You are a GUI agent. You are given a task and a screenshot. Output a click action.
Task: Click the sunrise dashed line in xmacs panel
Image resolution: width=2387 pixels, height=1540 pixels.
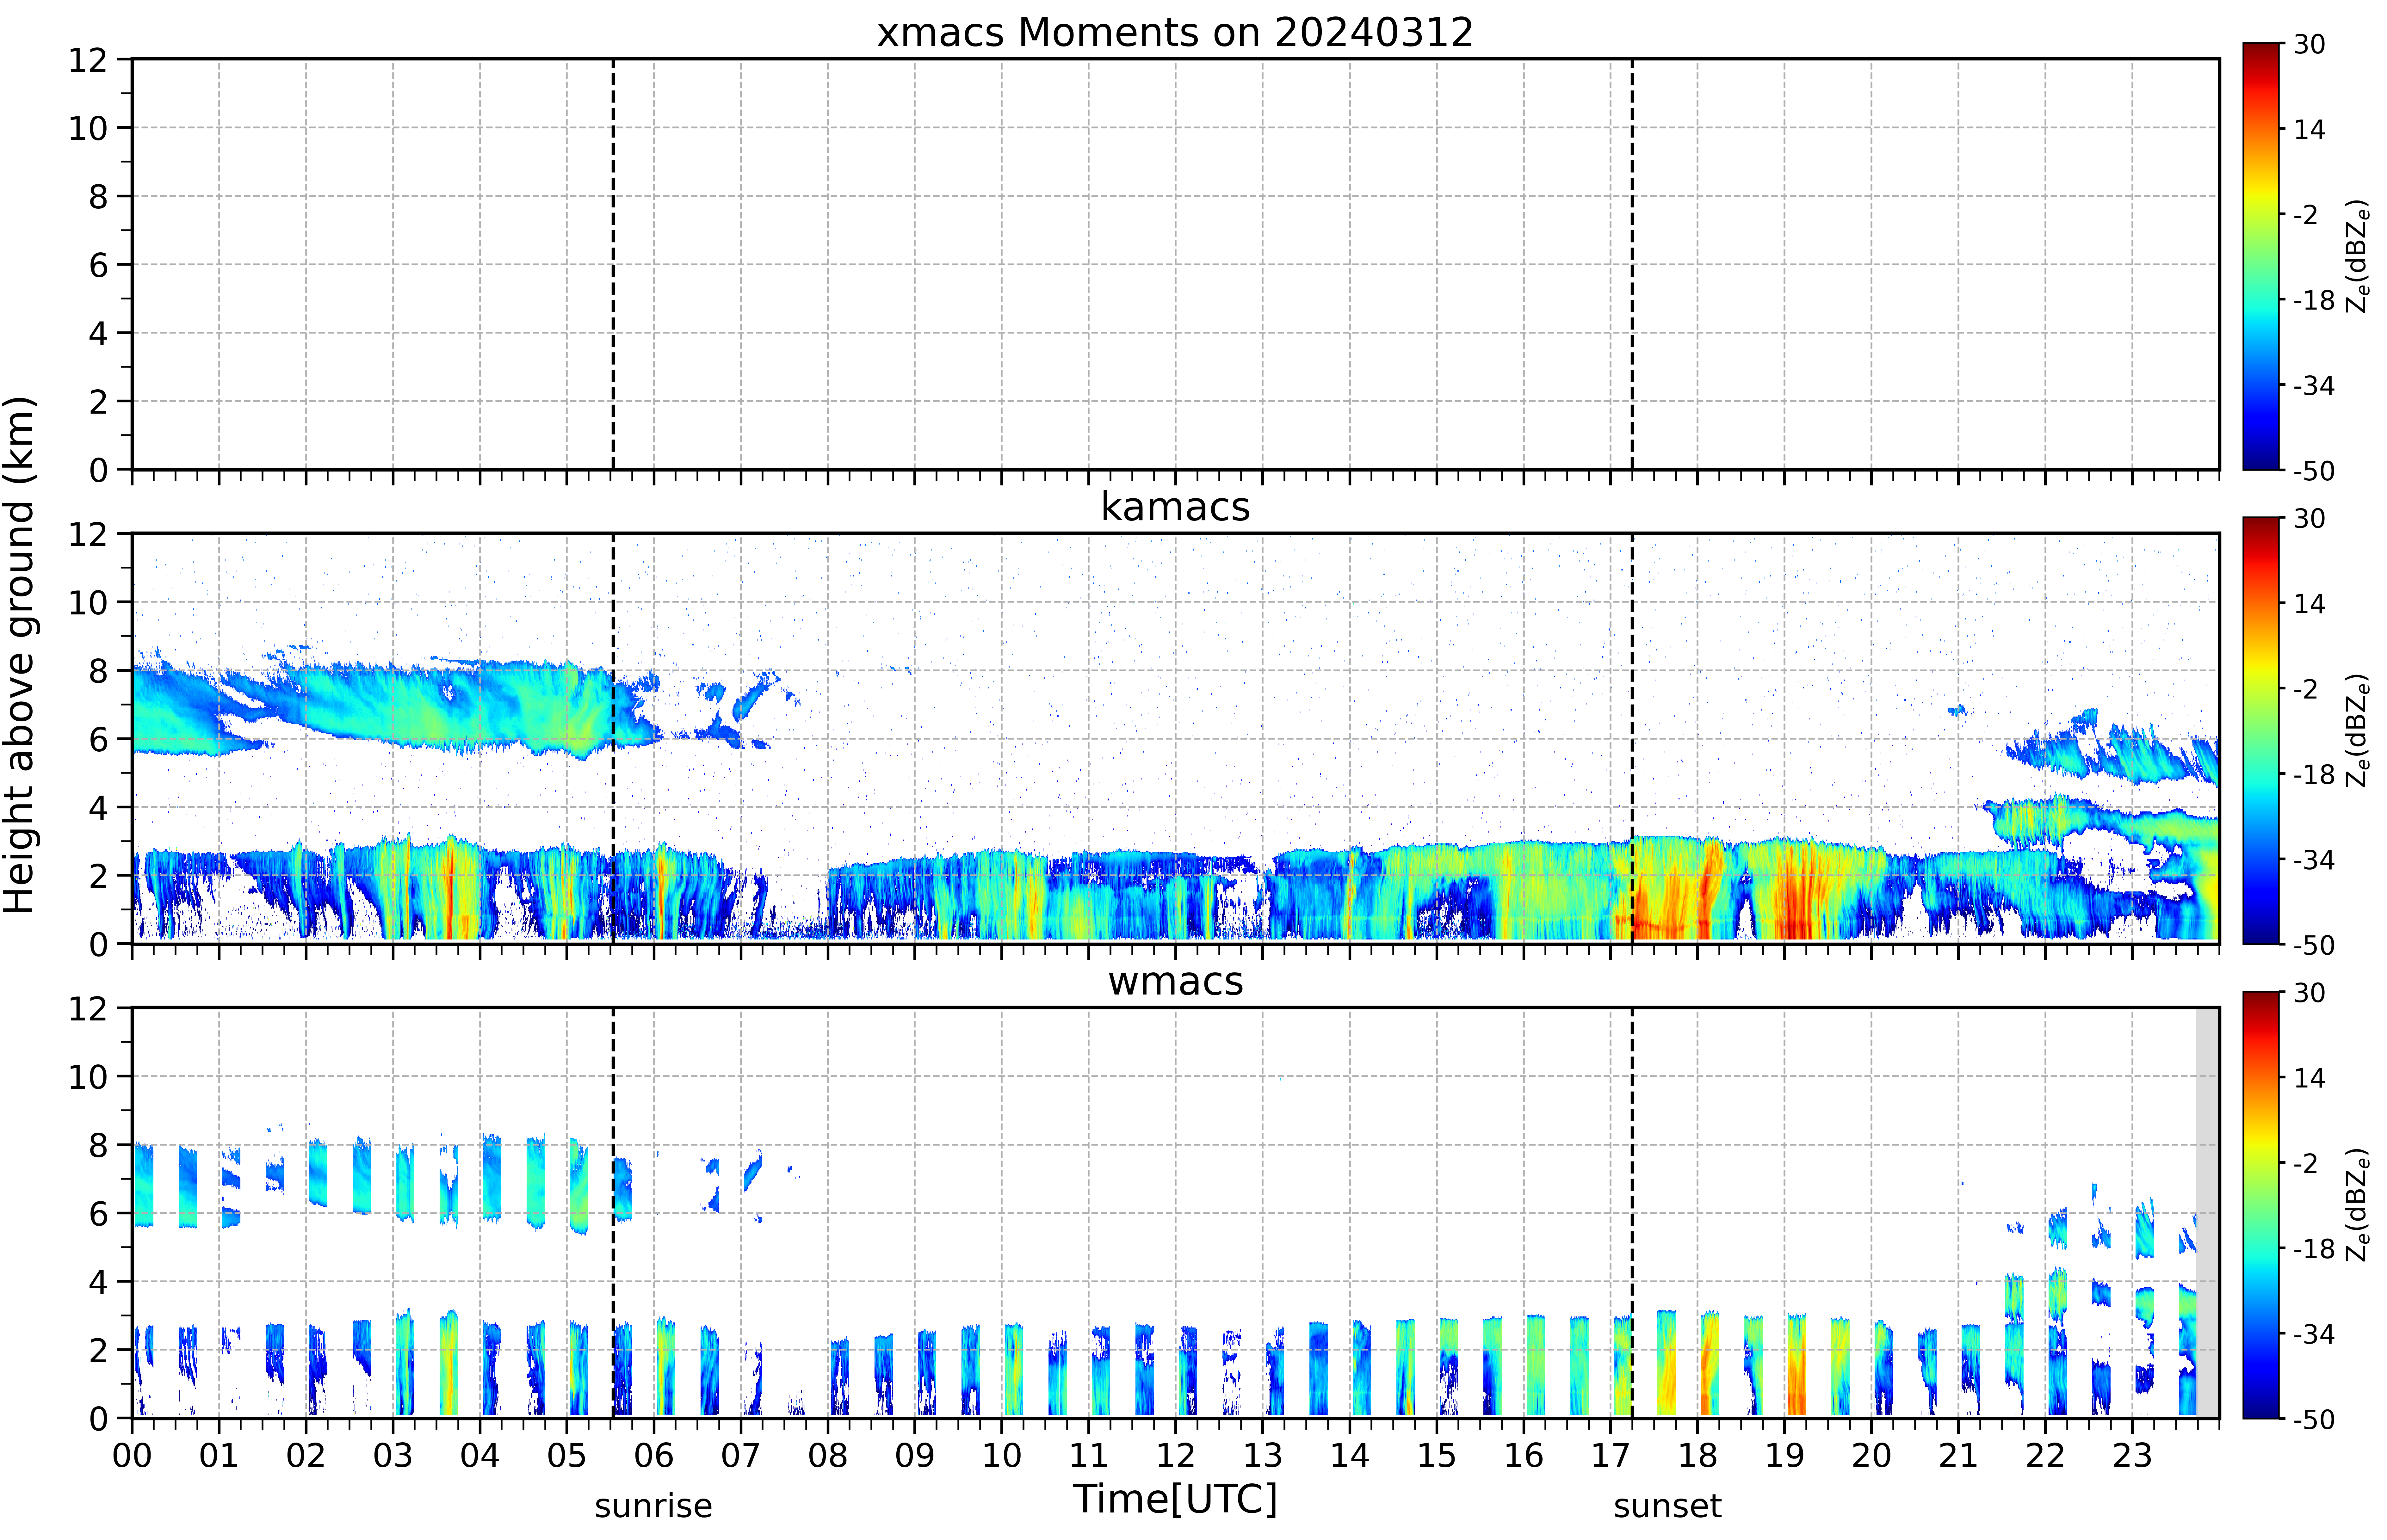613,264
